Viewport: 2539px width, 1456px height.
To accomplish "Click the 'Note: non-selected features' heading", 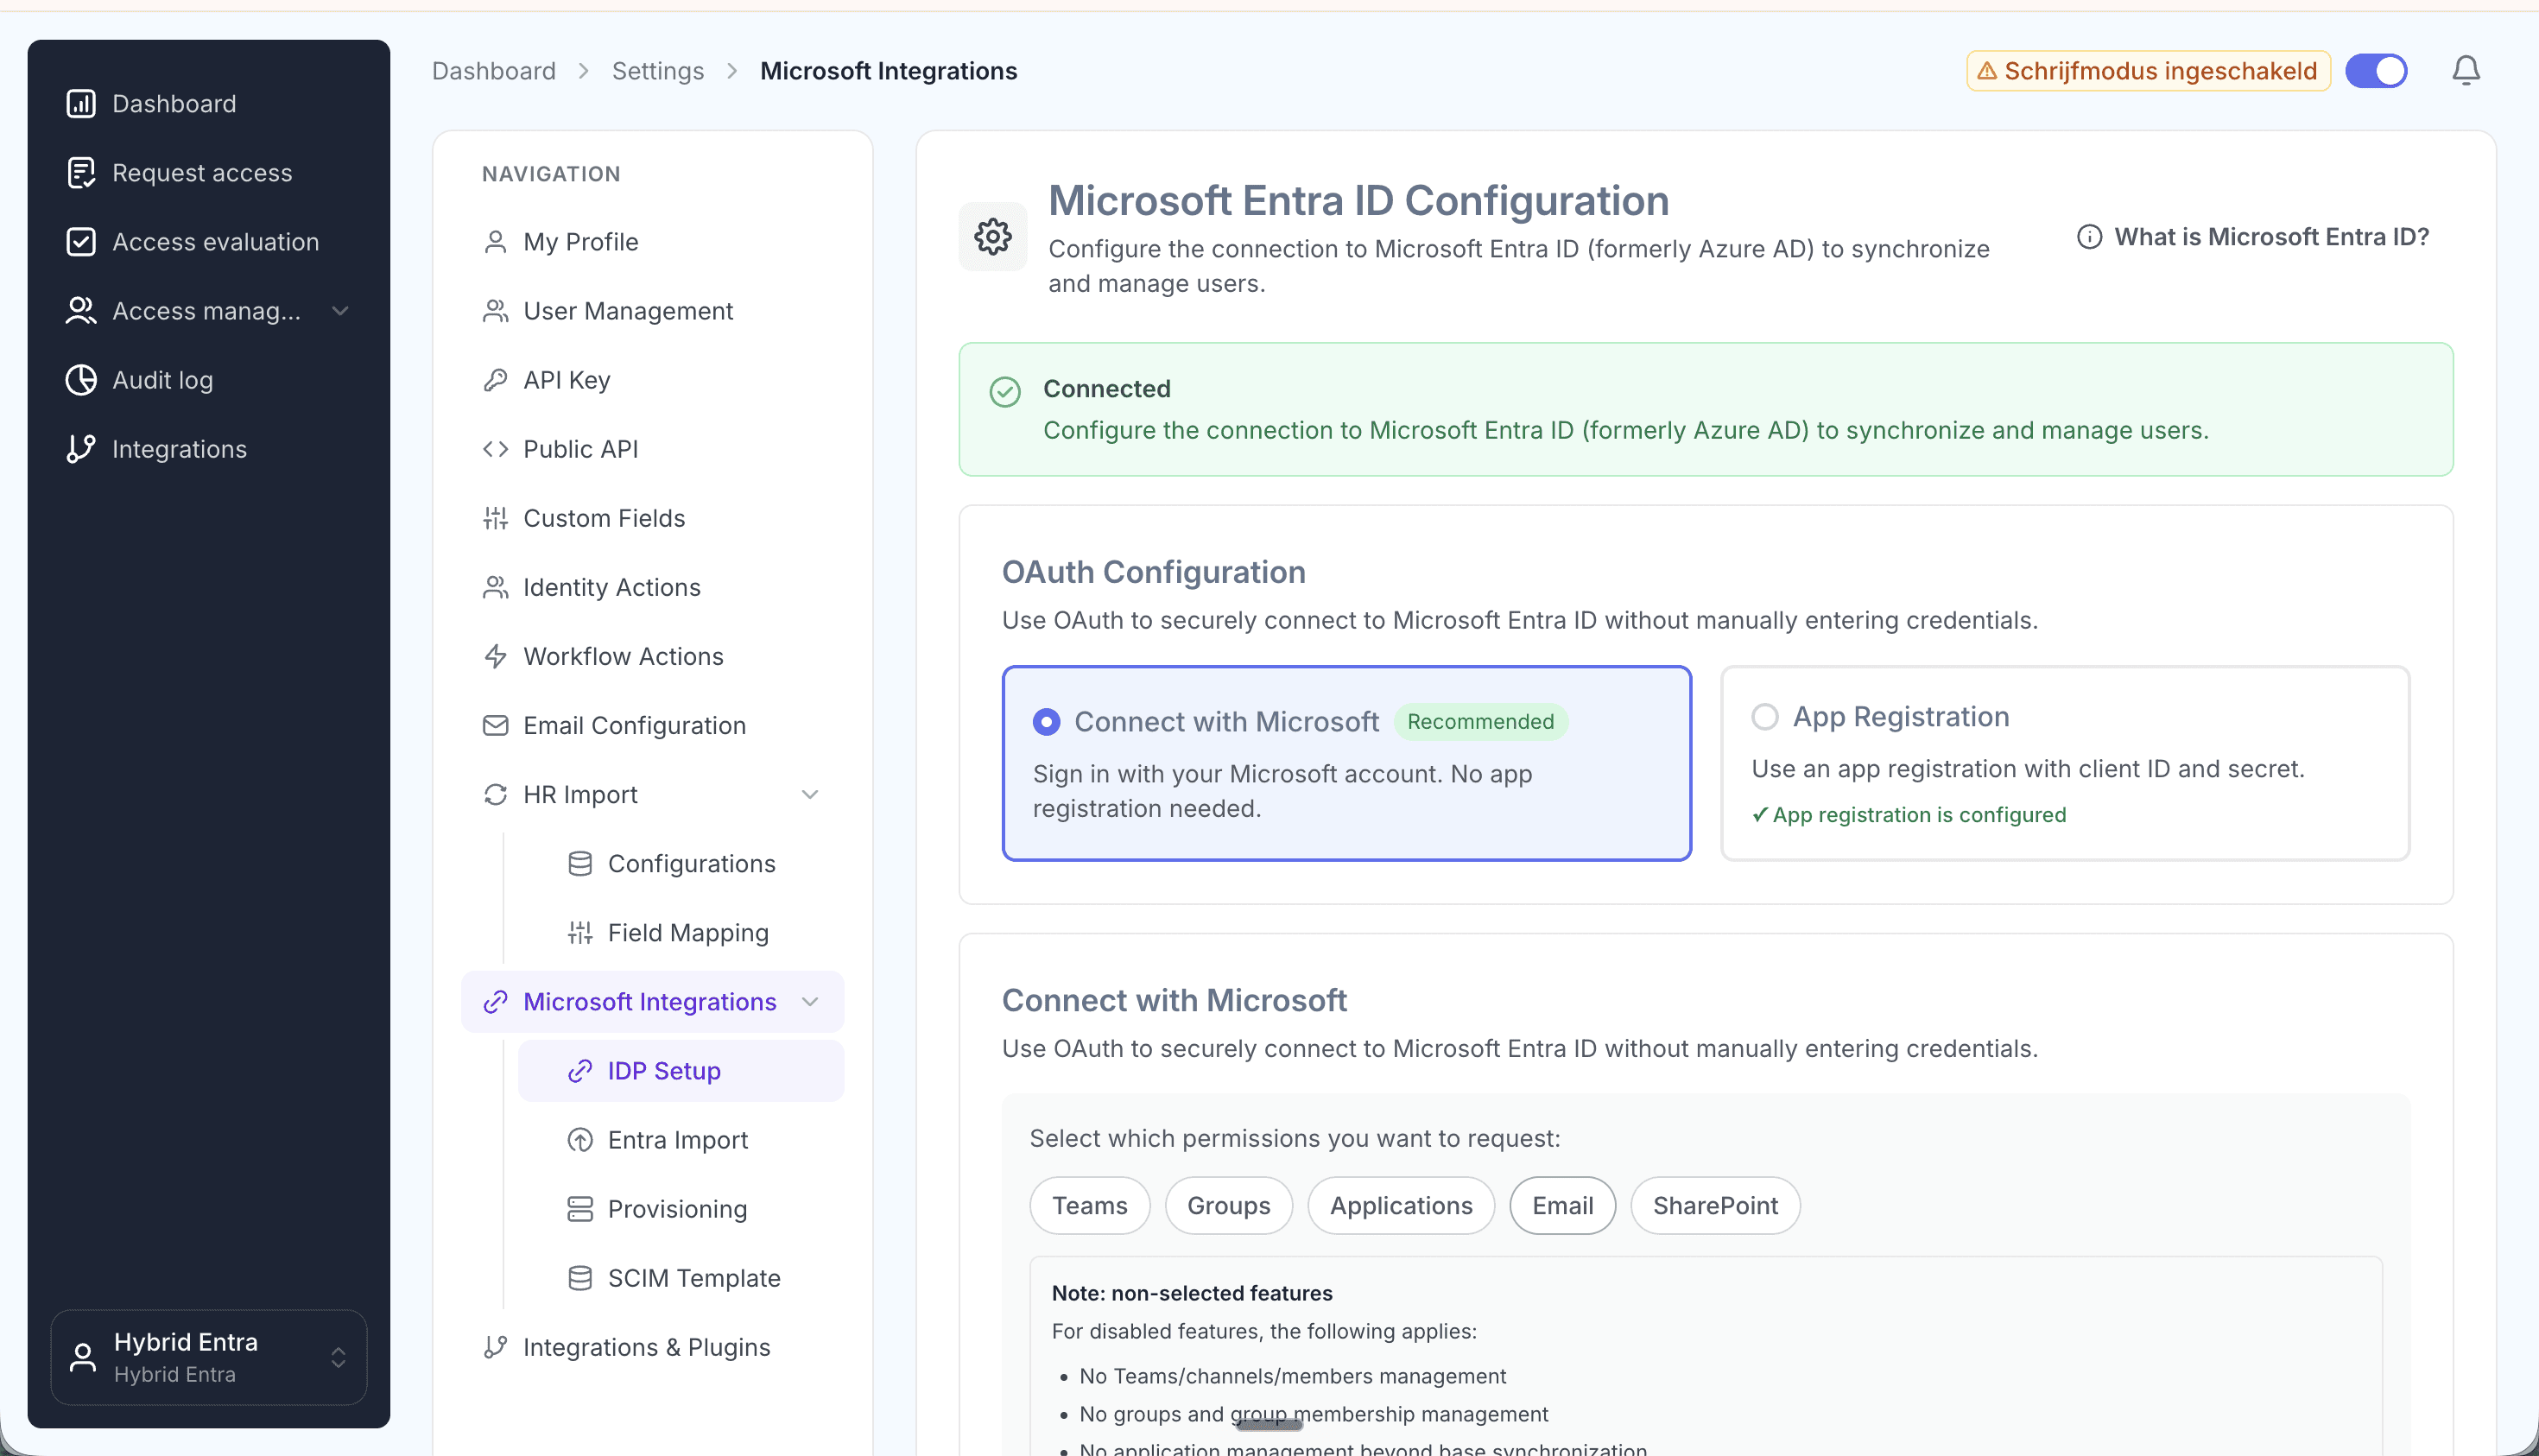I will coord(1191,1292).
